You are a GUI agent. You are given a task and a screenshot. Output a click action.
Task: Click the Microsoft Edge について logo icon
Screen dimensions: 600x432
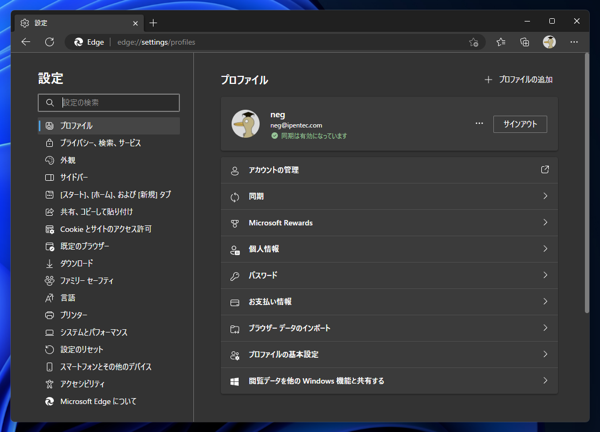coord(49,401)
